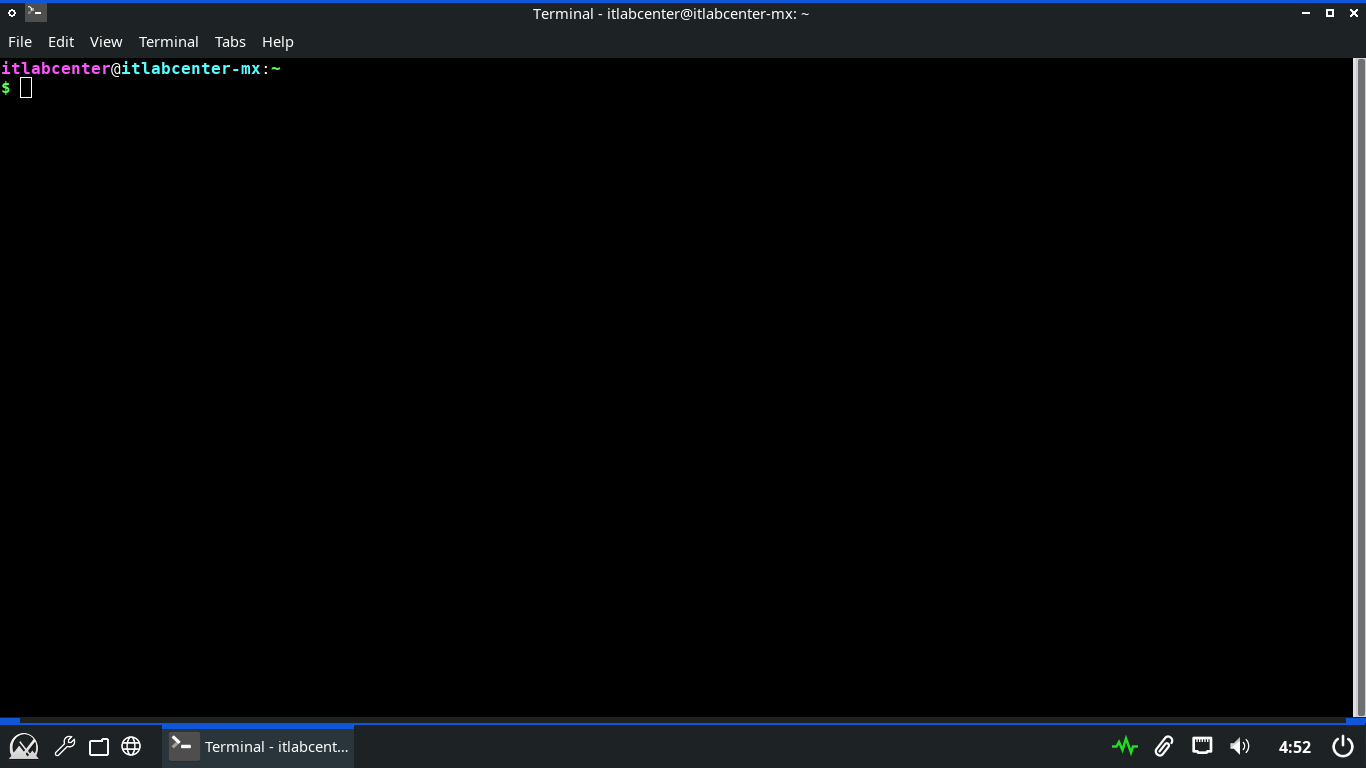This screenshot has height=768, width=1366.
Task: Open the clipboard manager paperclip icon
Action: click(1163, 746)
